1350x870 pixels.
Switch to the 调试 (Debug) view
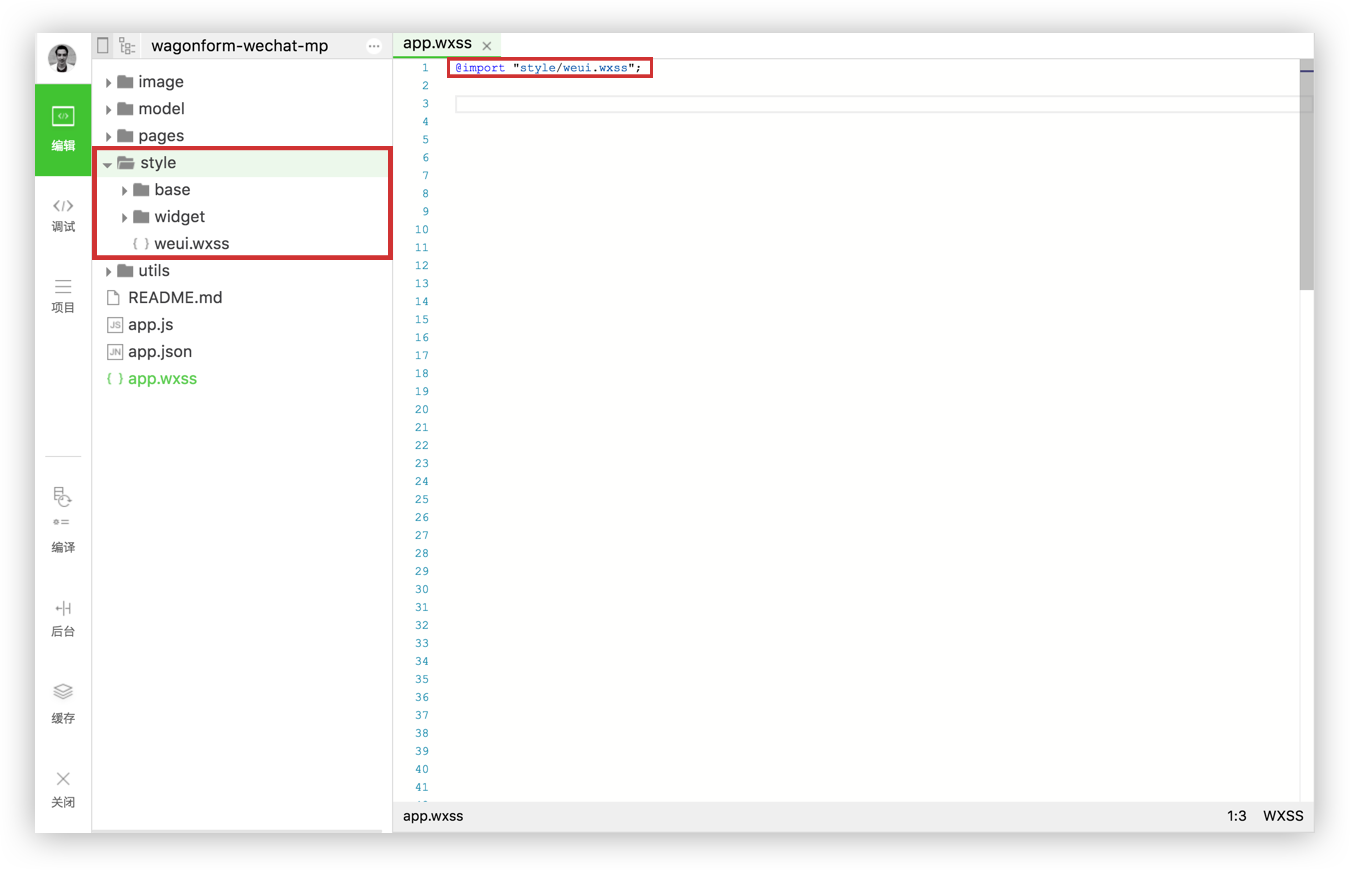coord(63,215)
